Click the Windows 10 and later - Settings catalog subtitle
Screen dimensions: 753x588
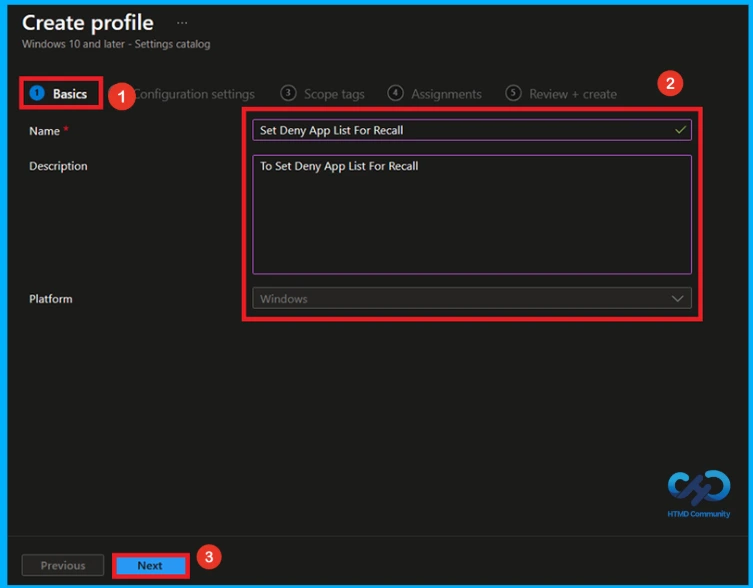coord(116,44)
